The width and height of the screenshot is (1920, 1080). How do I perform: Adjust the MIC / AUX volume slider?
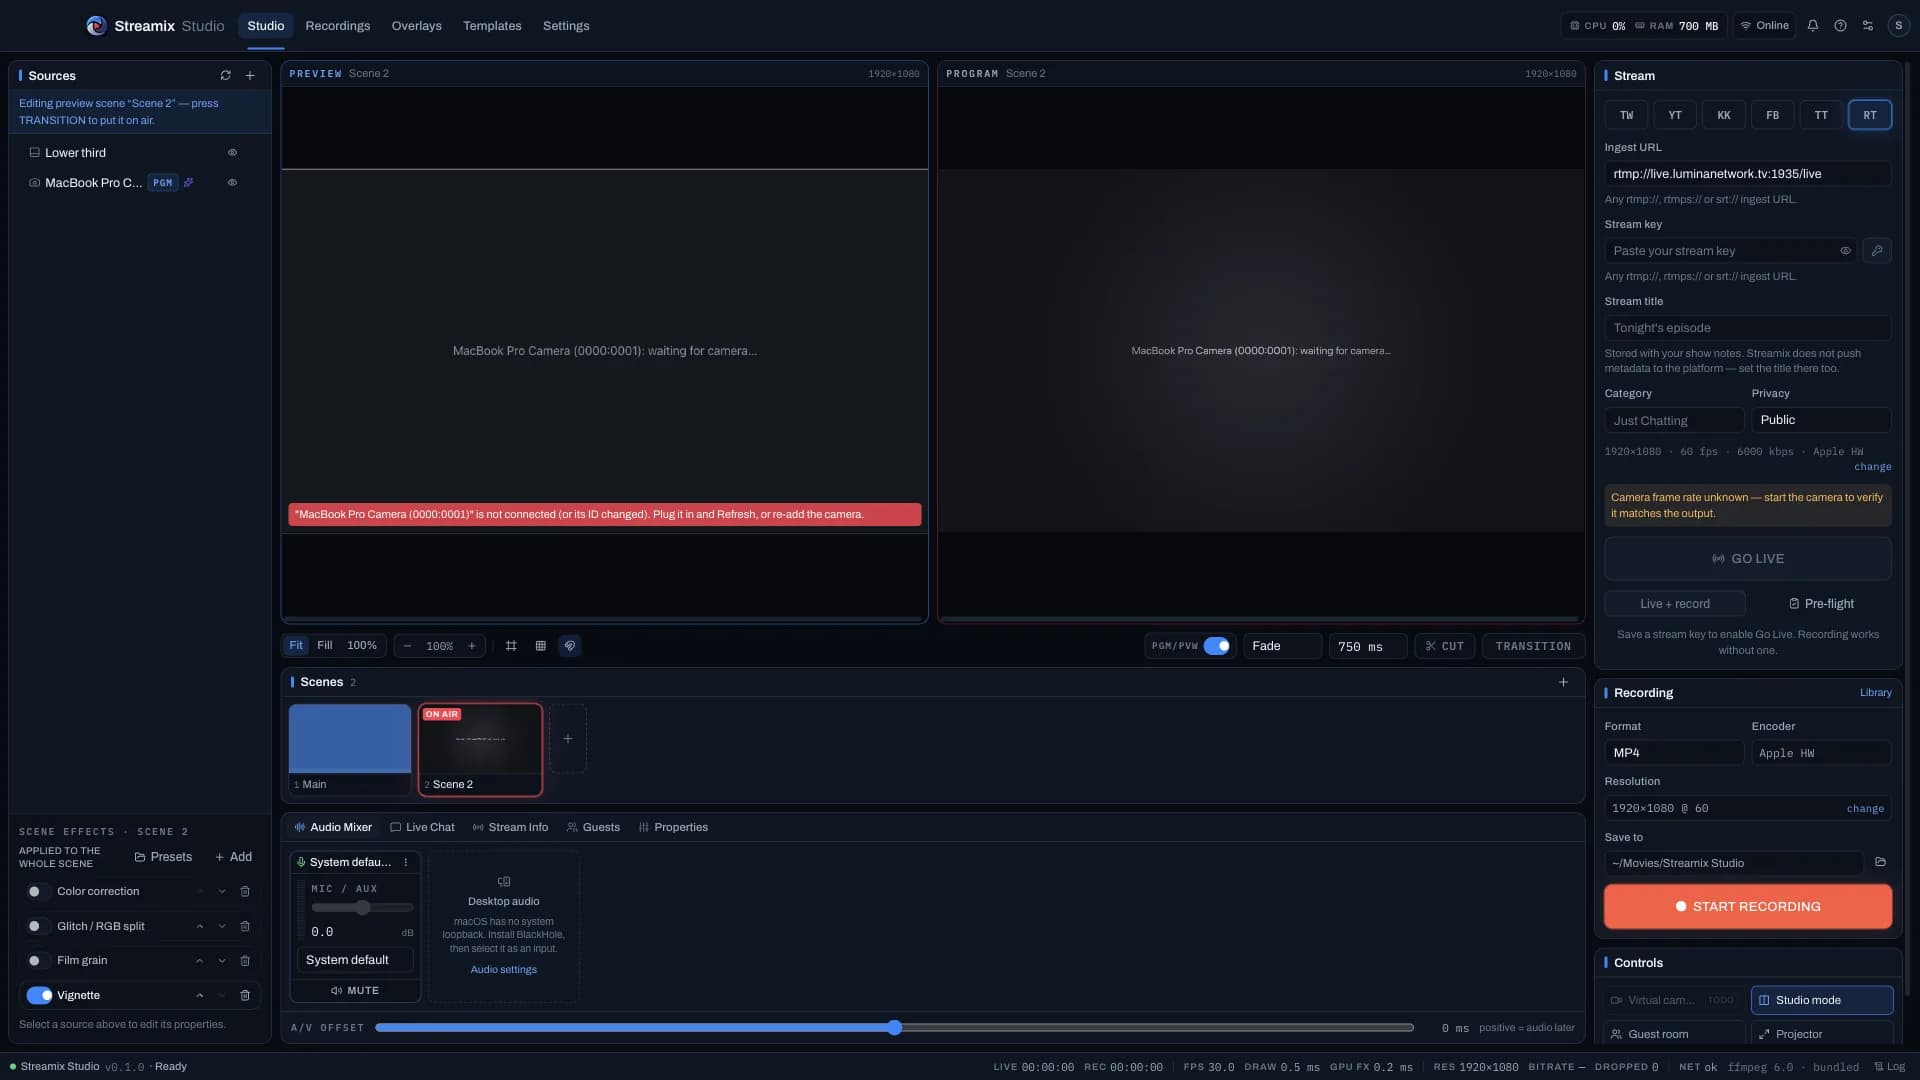[x=362, y=908]
